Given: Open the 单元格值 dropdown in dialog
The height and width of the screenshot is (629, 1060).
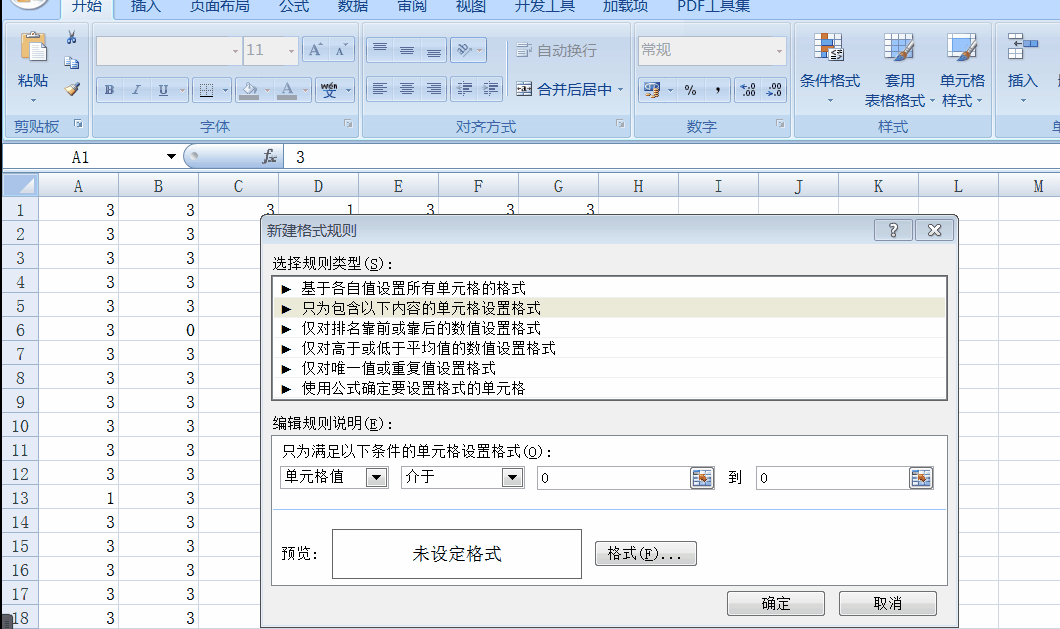Looking at the screenshot, I should tap(377, 478).
